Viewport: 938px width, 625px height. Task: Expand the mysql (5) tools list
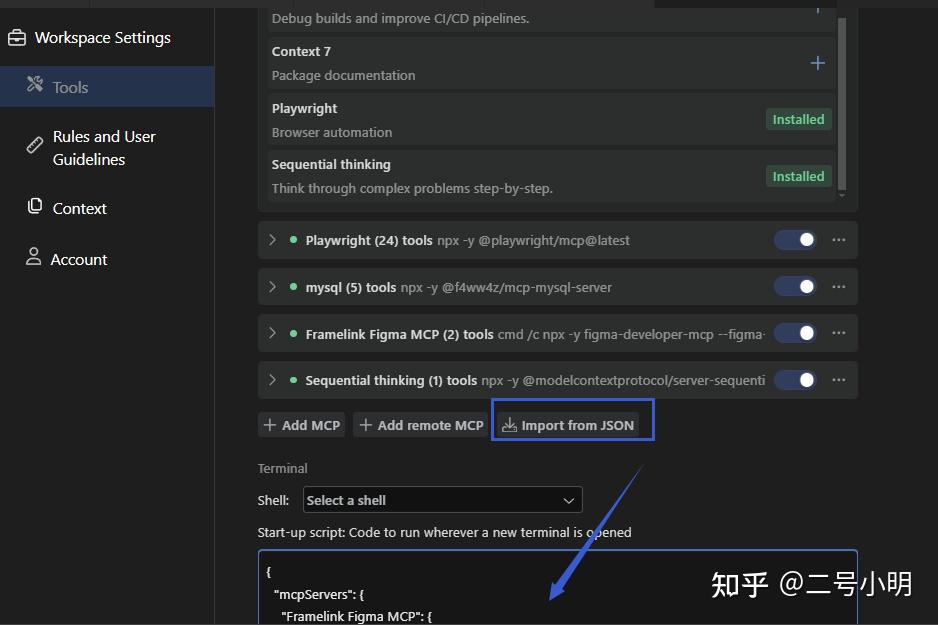pos(273,286)
